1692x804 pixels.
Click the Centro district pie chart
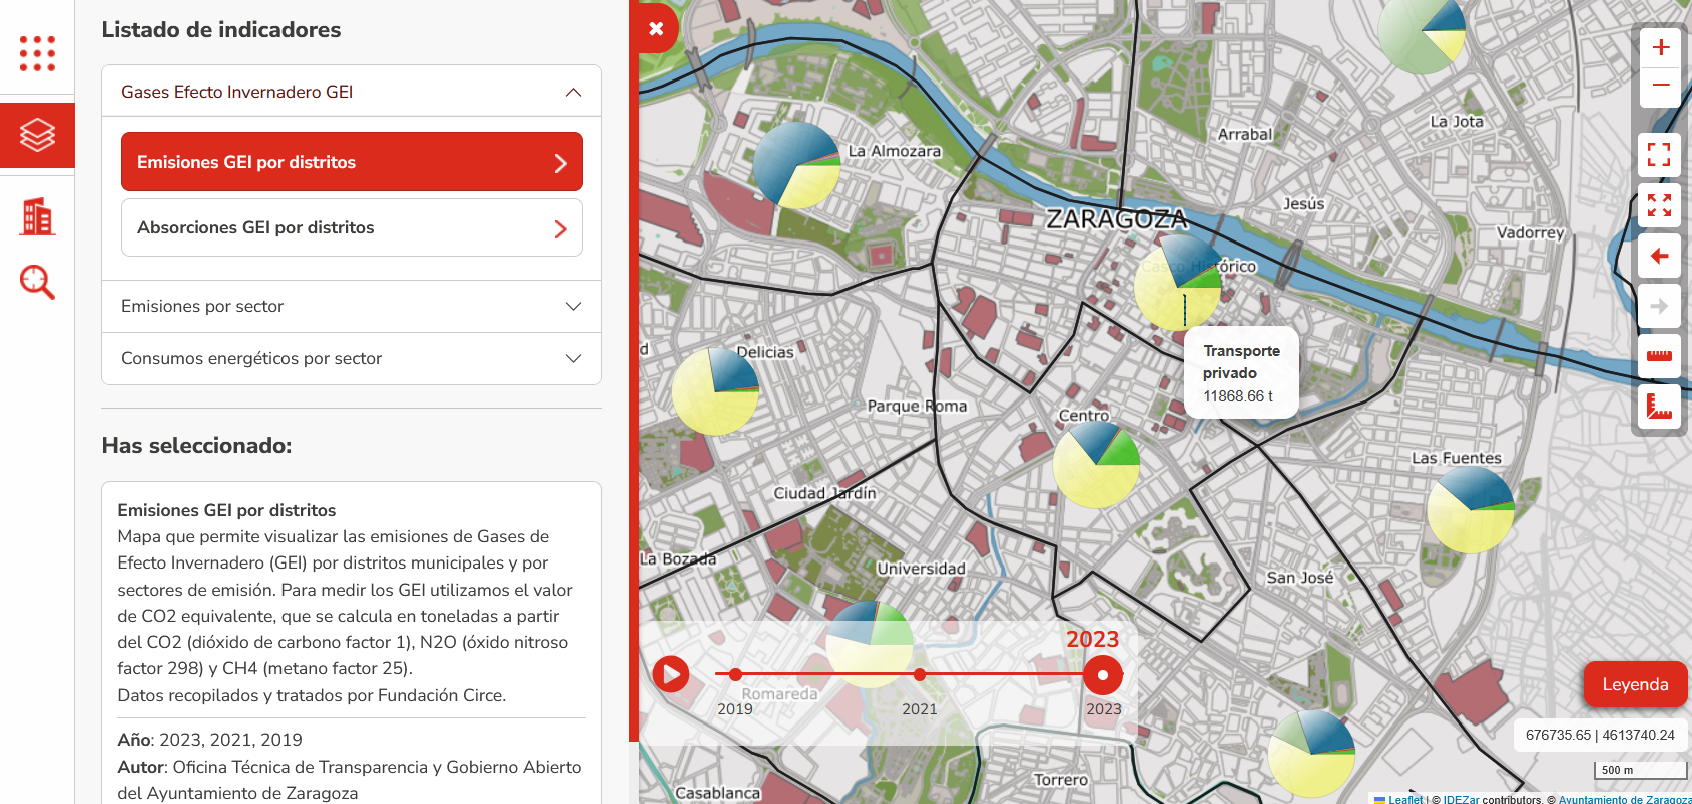[1097, 464]
